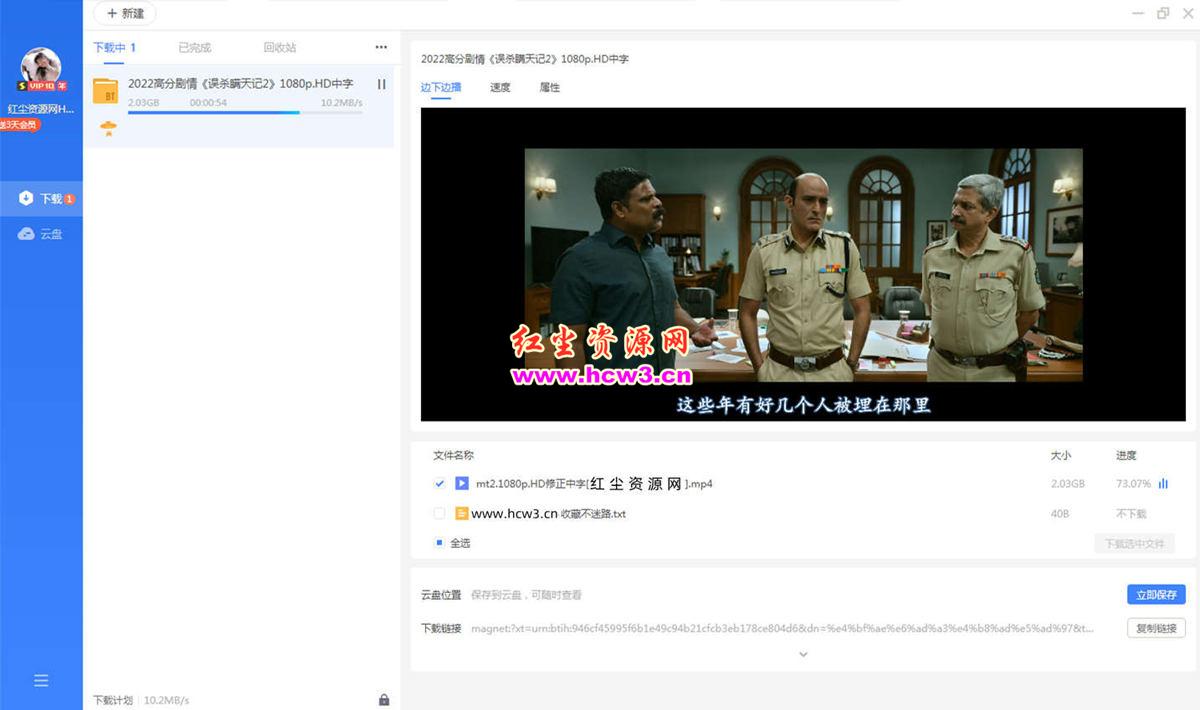Click the VIP 10年 badge
The width and height of the screenshot is (1200, 710).
pyautogui.click(x=41, y=87)
